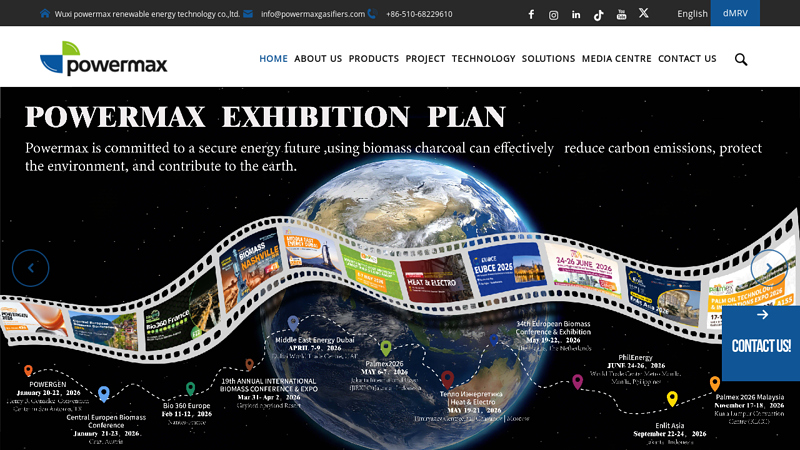Click the Middle East Energy Dubai pin
Screen dimensions: 800x450
pos(293,322)
